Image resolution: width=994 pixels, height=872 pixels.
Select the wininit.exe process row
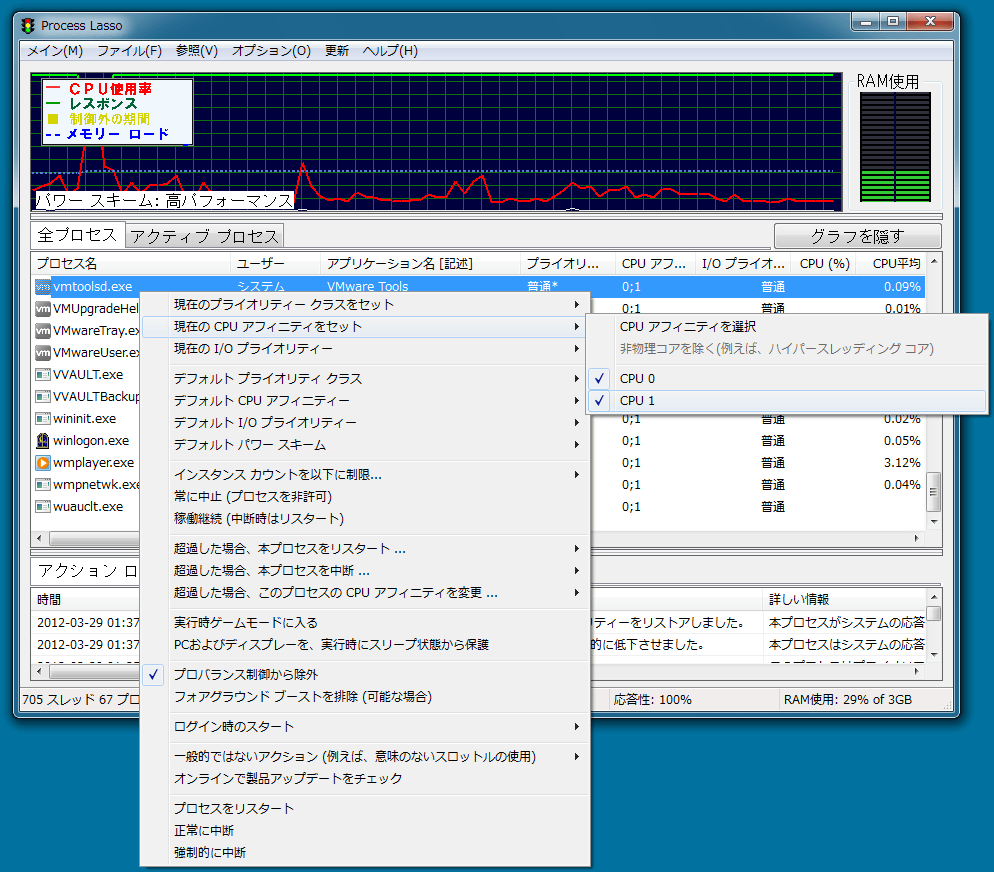click(x=85, y=418)
